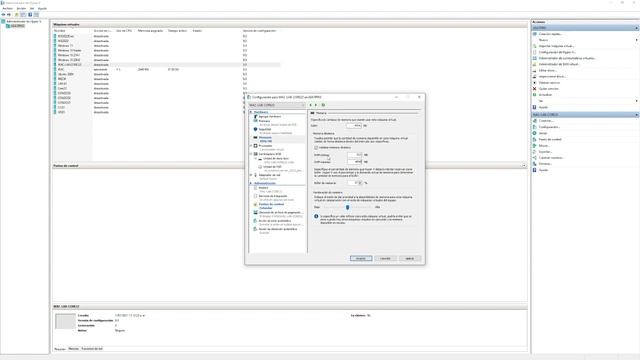640x360 pixels.
Task: Click Importar máquina virtual icon
Action: tap(535, 46)
